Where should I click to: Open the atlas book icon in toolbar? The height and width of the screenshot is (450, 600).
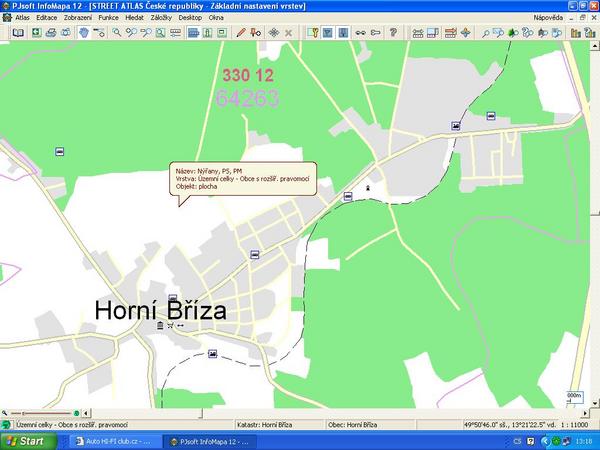tap(18, 33)
